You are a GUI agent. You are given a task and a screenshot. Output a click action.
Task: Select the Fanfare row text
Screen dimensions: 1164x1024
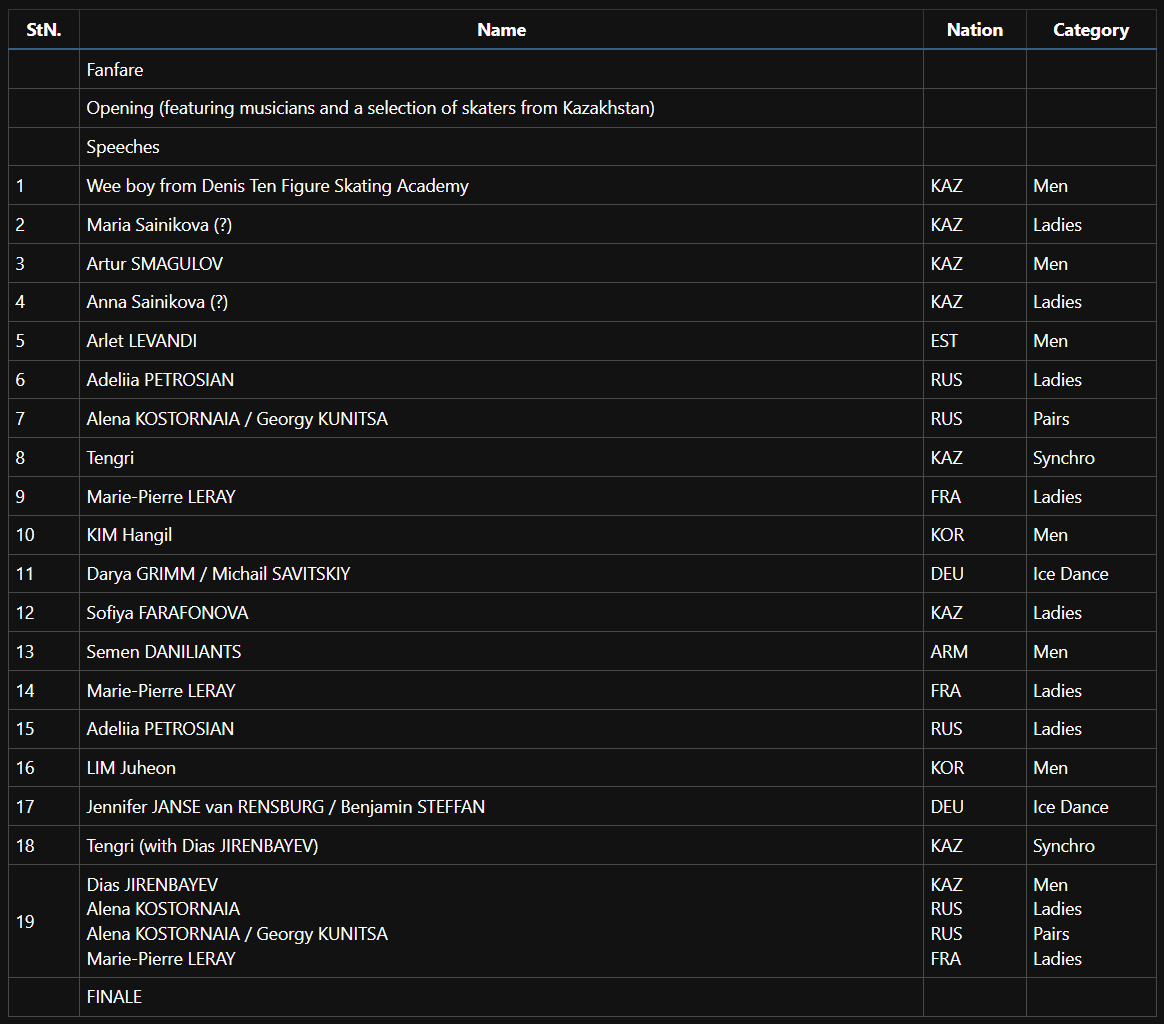[115, 70]
